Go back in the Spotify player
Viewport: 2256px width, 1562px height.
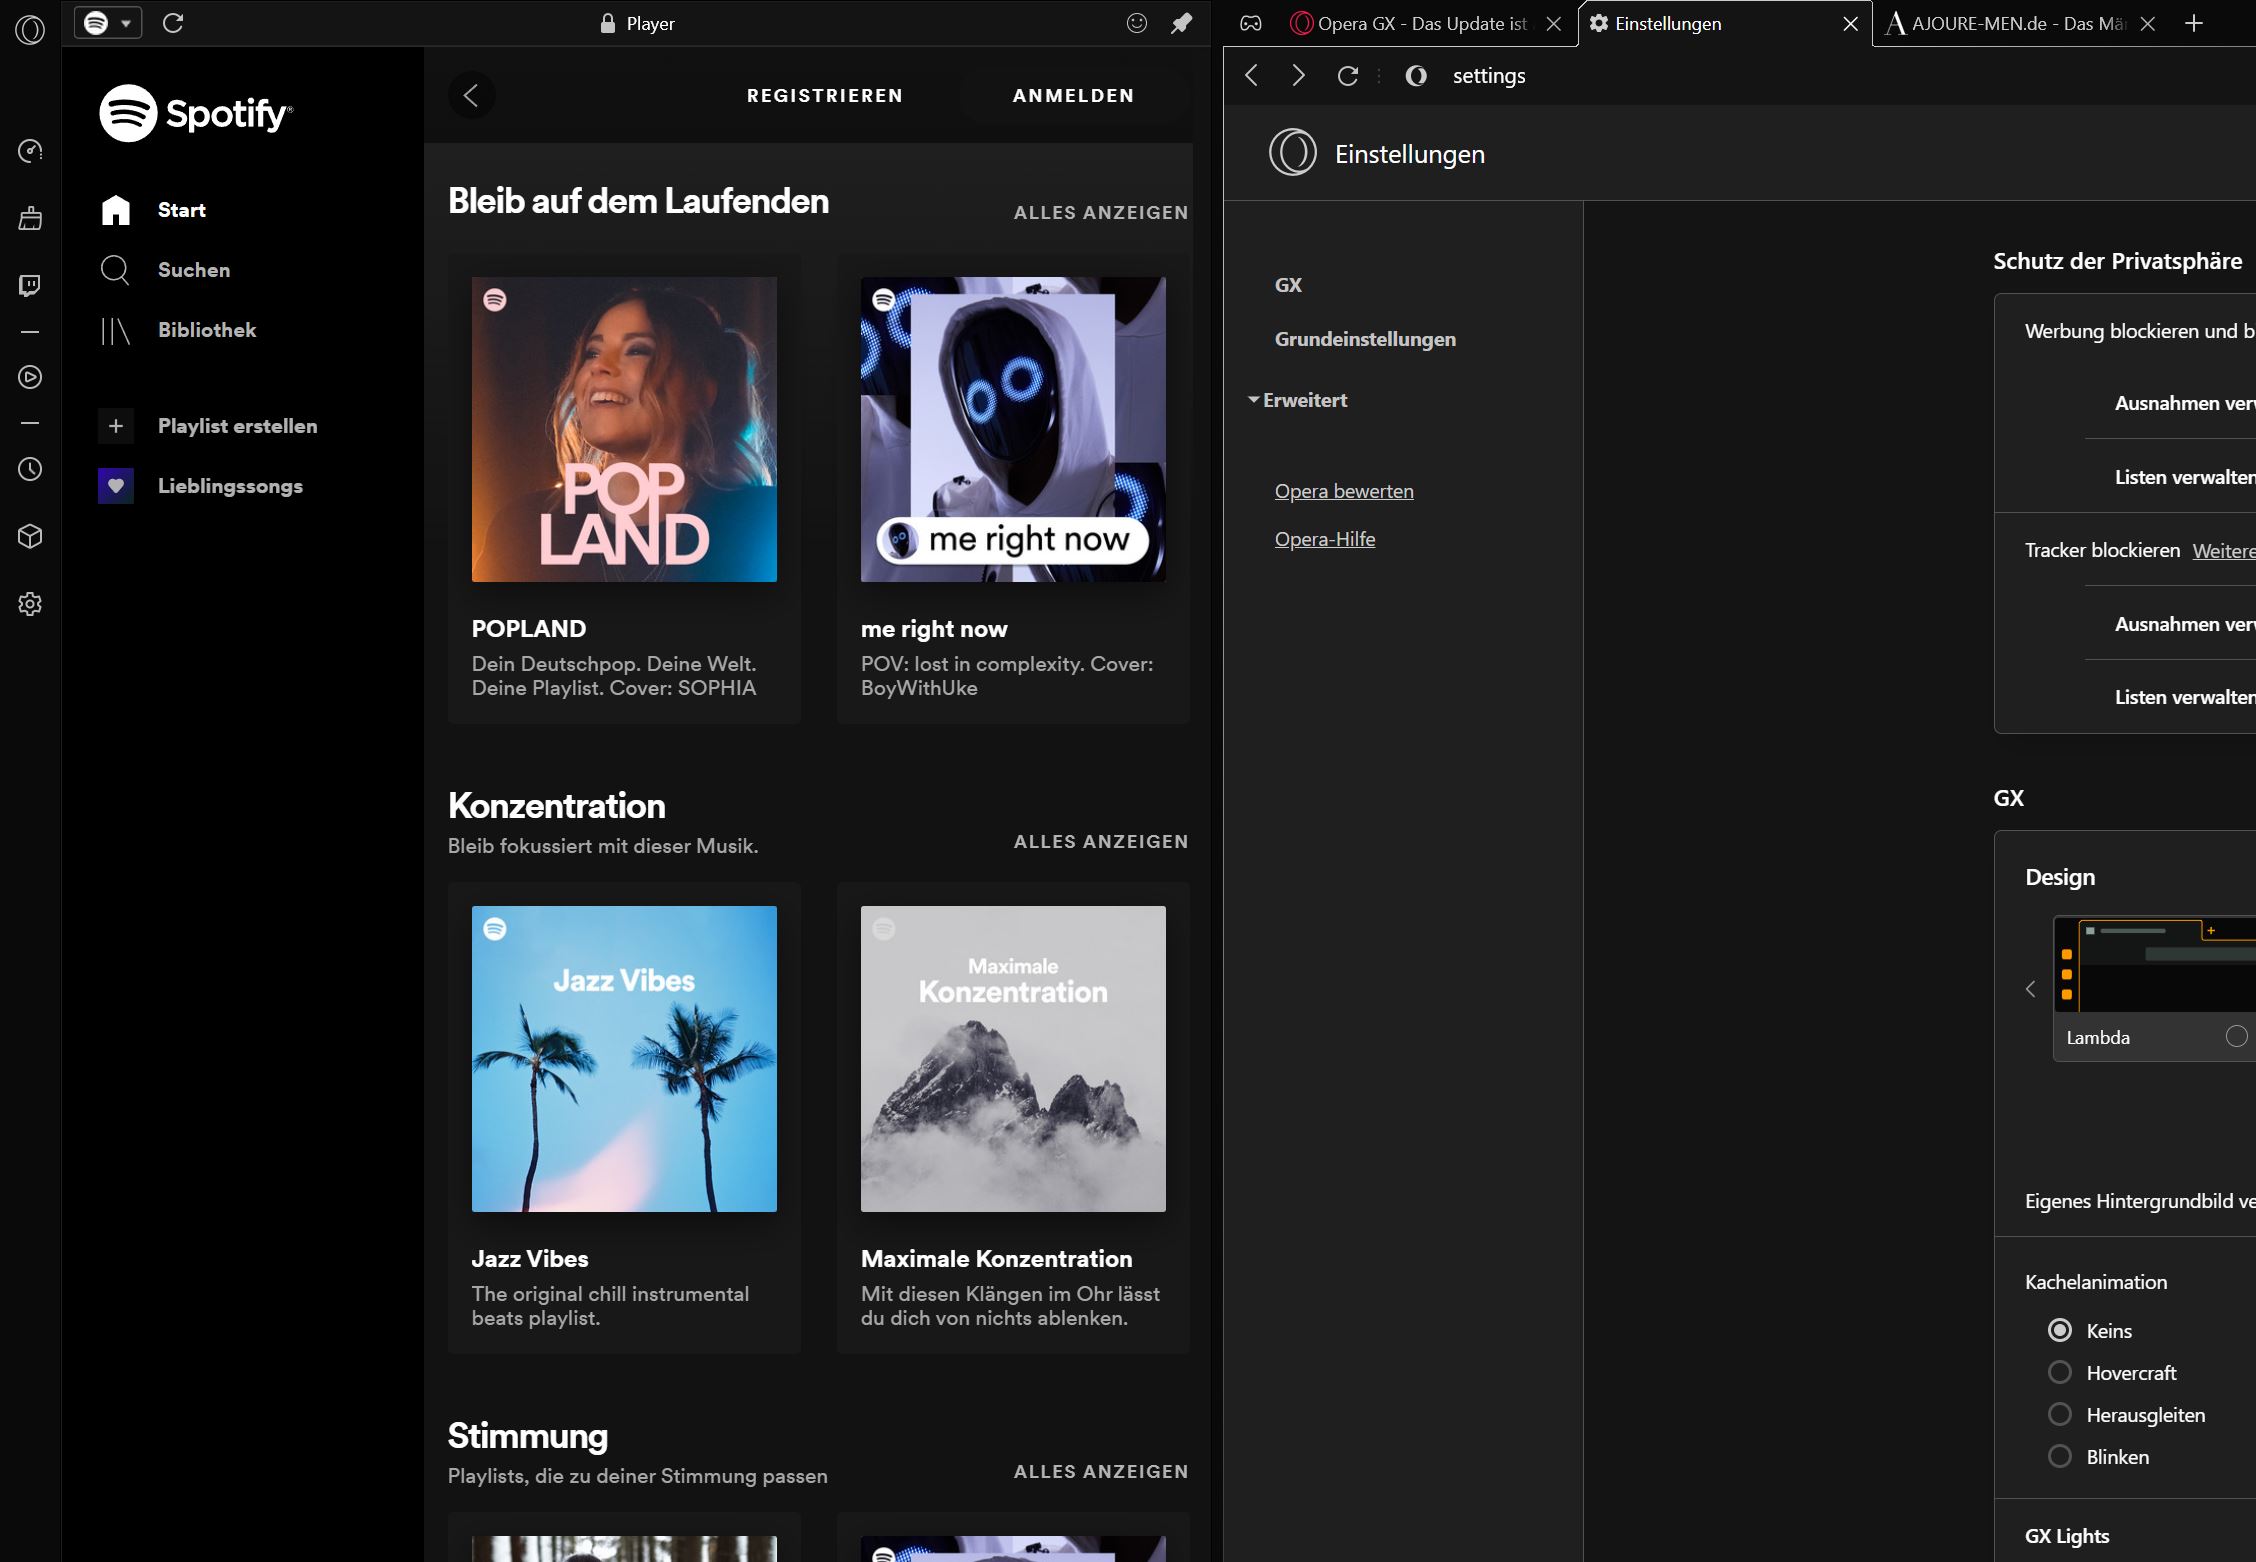tap(471, 95)
